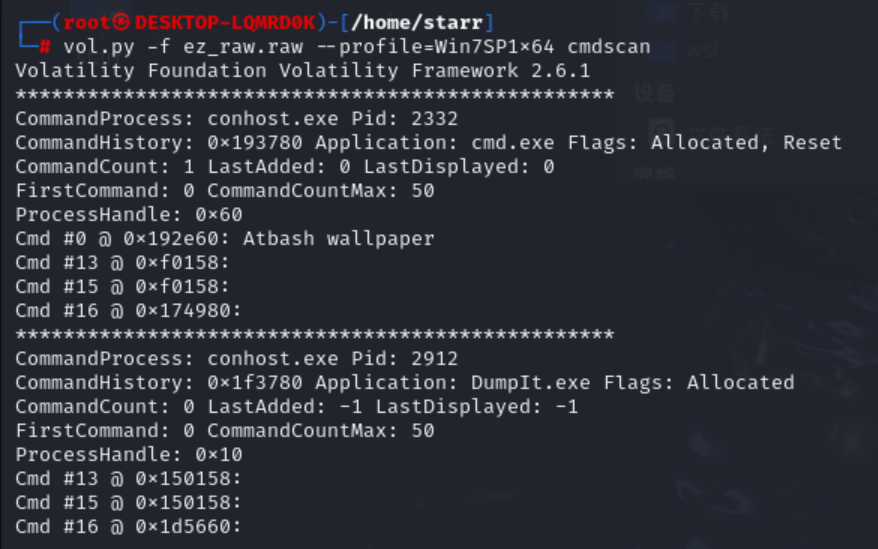Screen dimensions: 878x549
Task: Click the 'Allocated, Reset' flags text
Action: (746, 142)
